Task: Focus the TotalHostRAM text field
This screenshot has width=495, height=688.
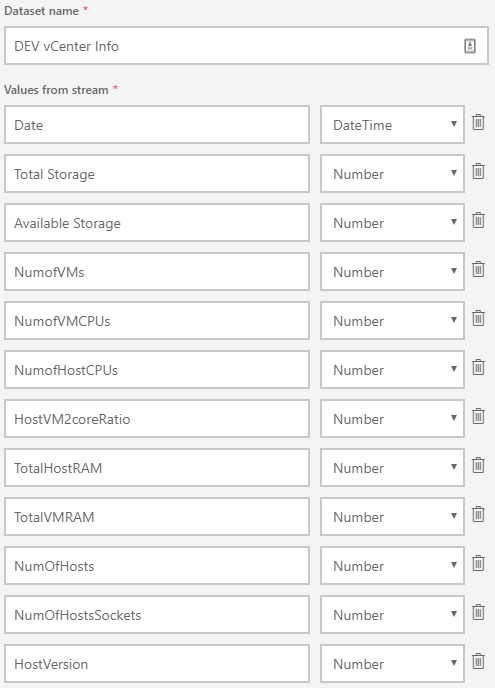Action: (157, 467)
